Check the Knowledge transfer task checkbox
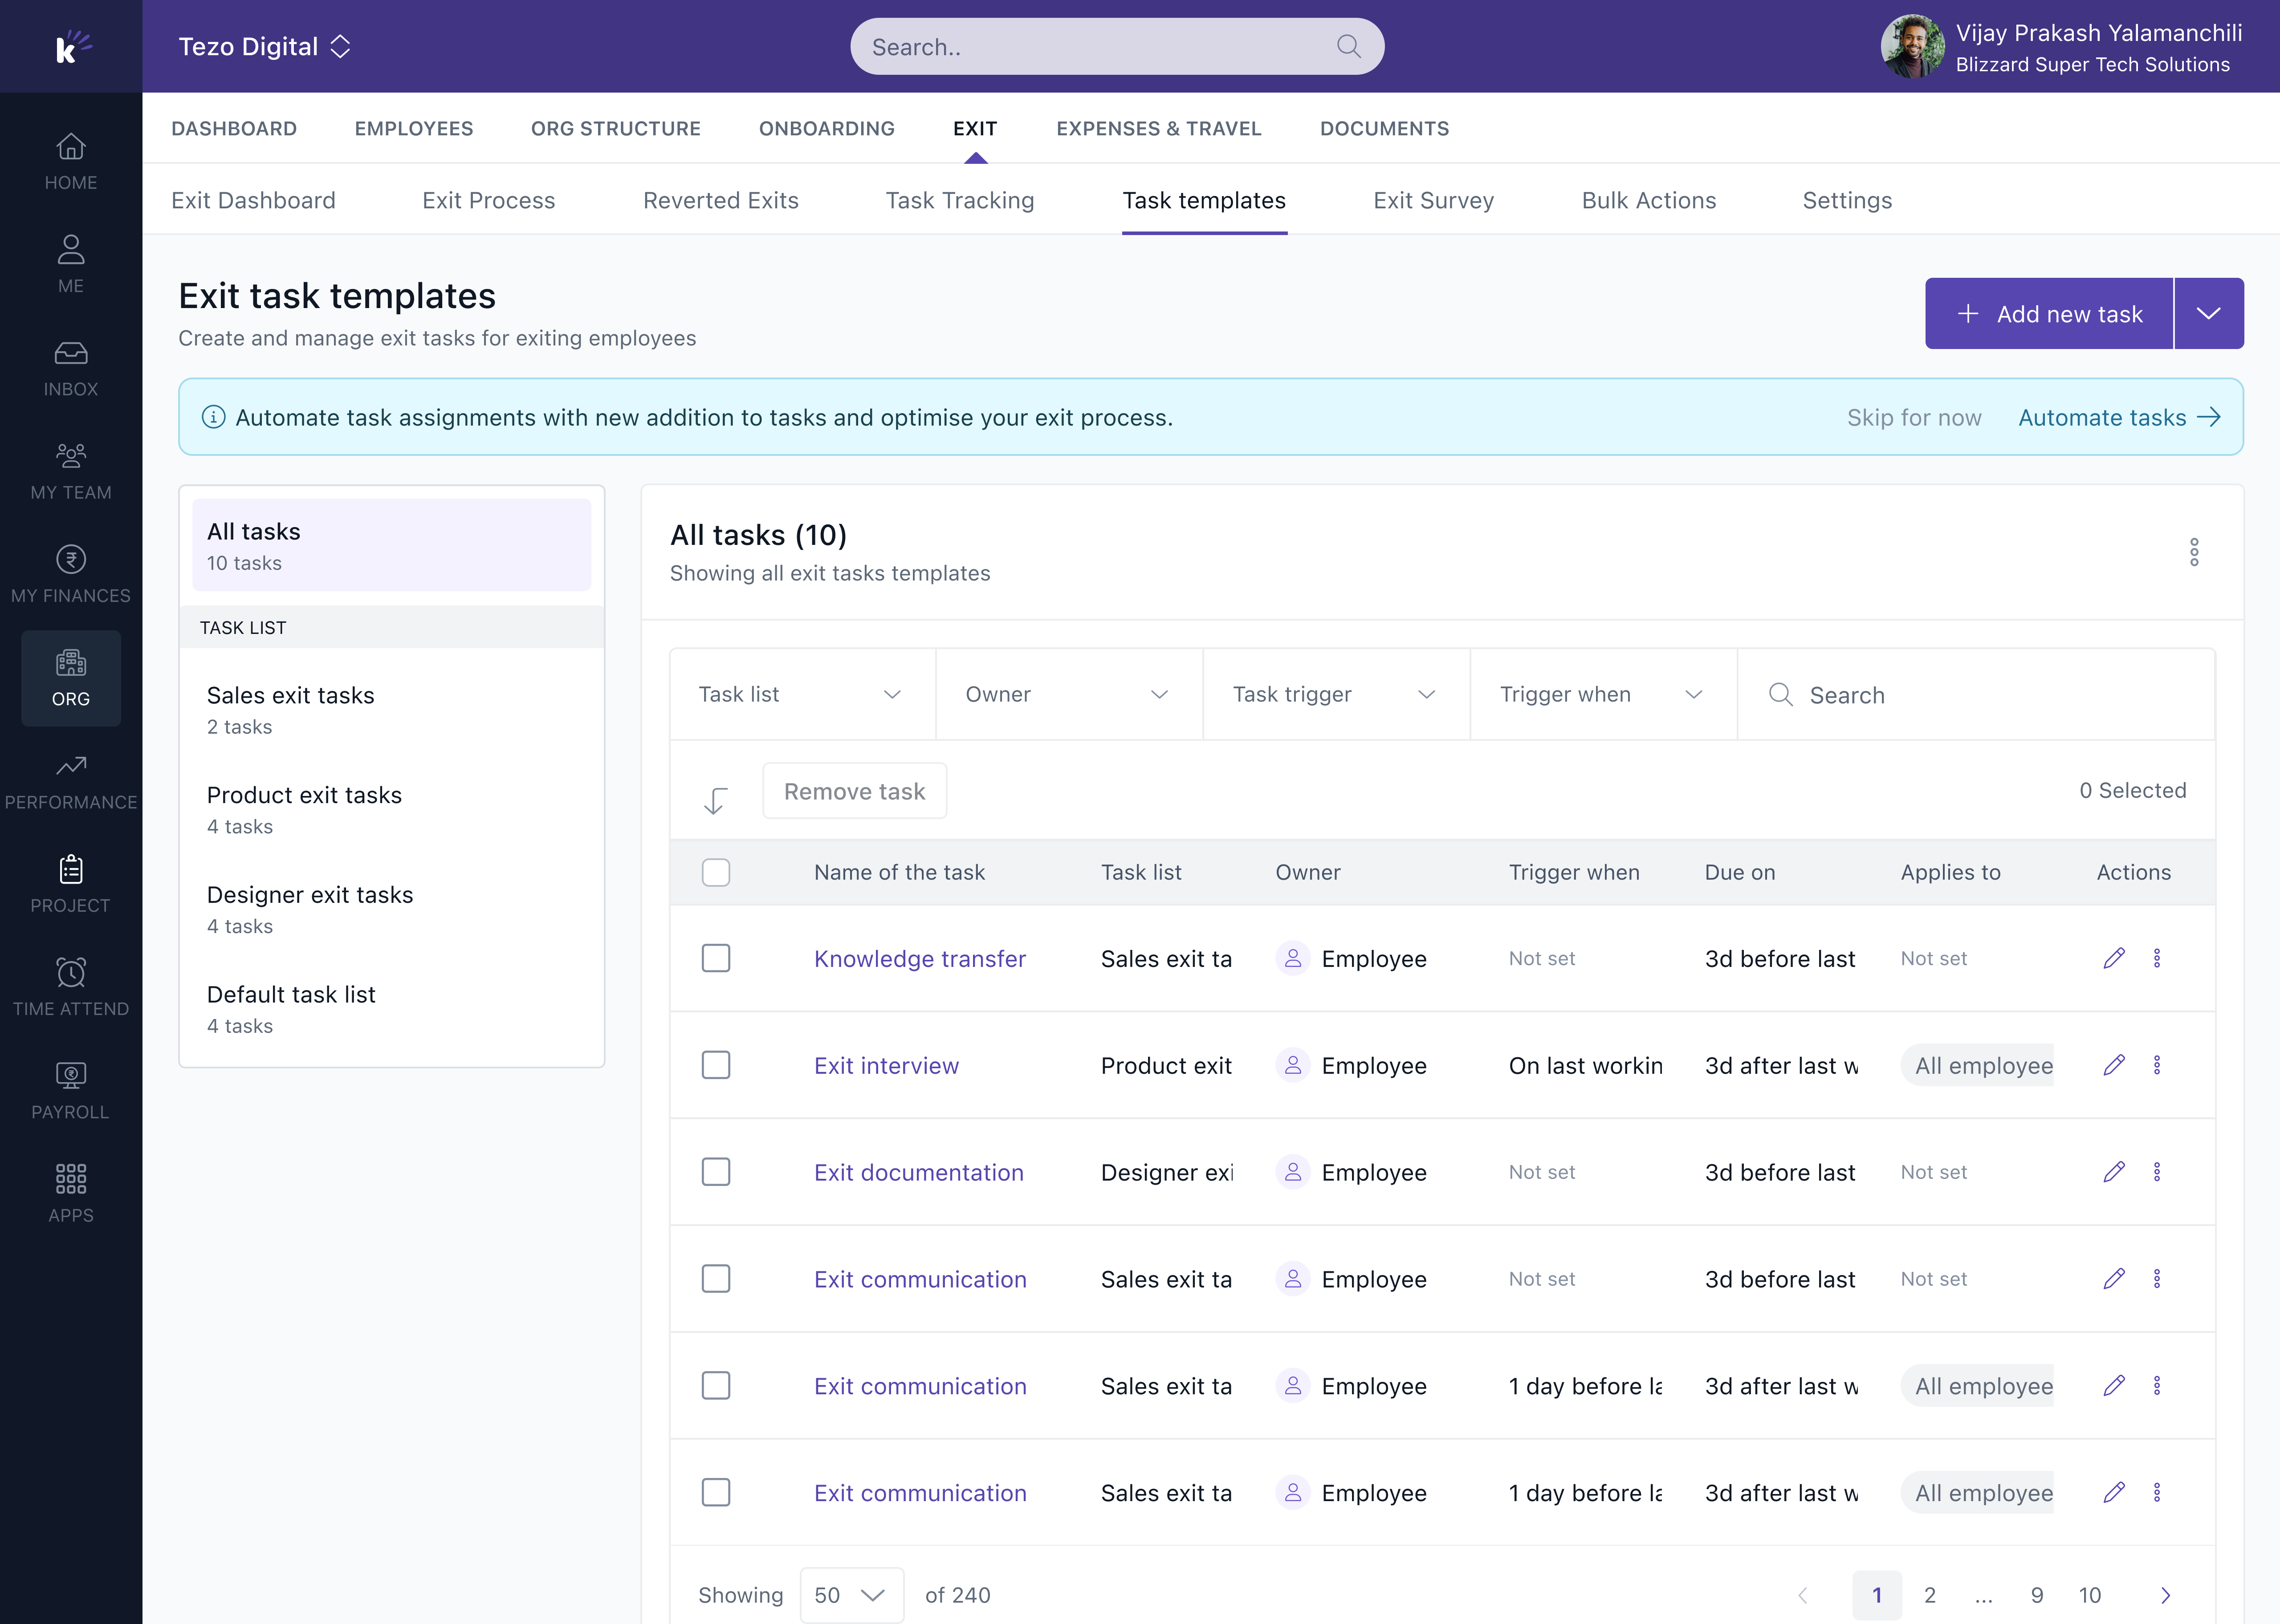This screenshot has width=2280, height=1624. [x=716, y=957]
